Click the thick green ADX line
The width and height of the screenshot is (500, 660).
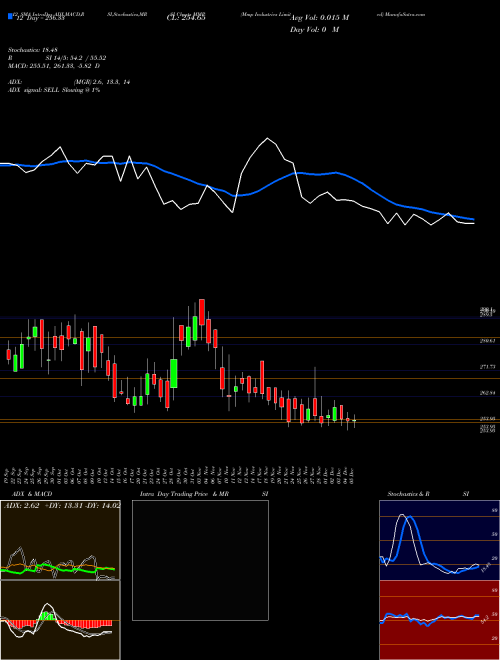[57, 569]
